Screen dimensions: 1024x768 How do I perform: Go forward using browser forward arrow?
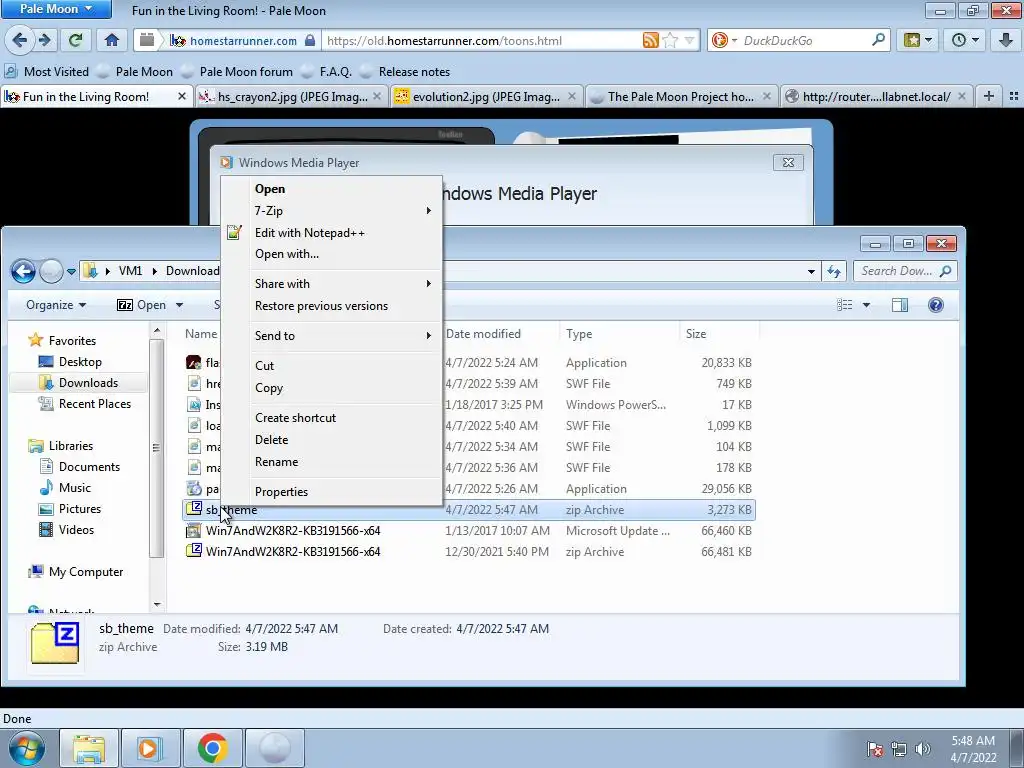pos(44,40)
